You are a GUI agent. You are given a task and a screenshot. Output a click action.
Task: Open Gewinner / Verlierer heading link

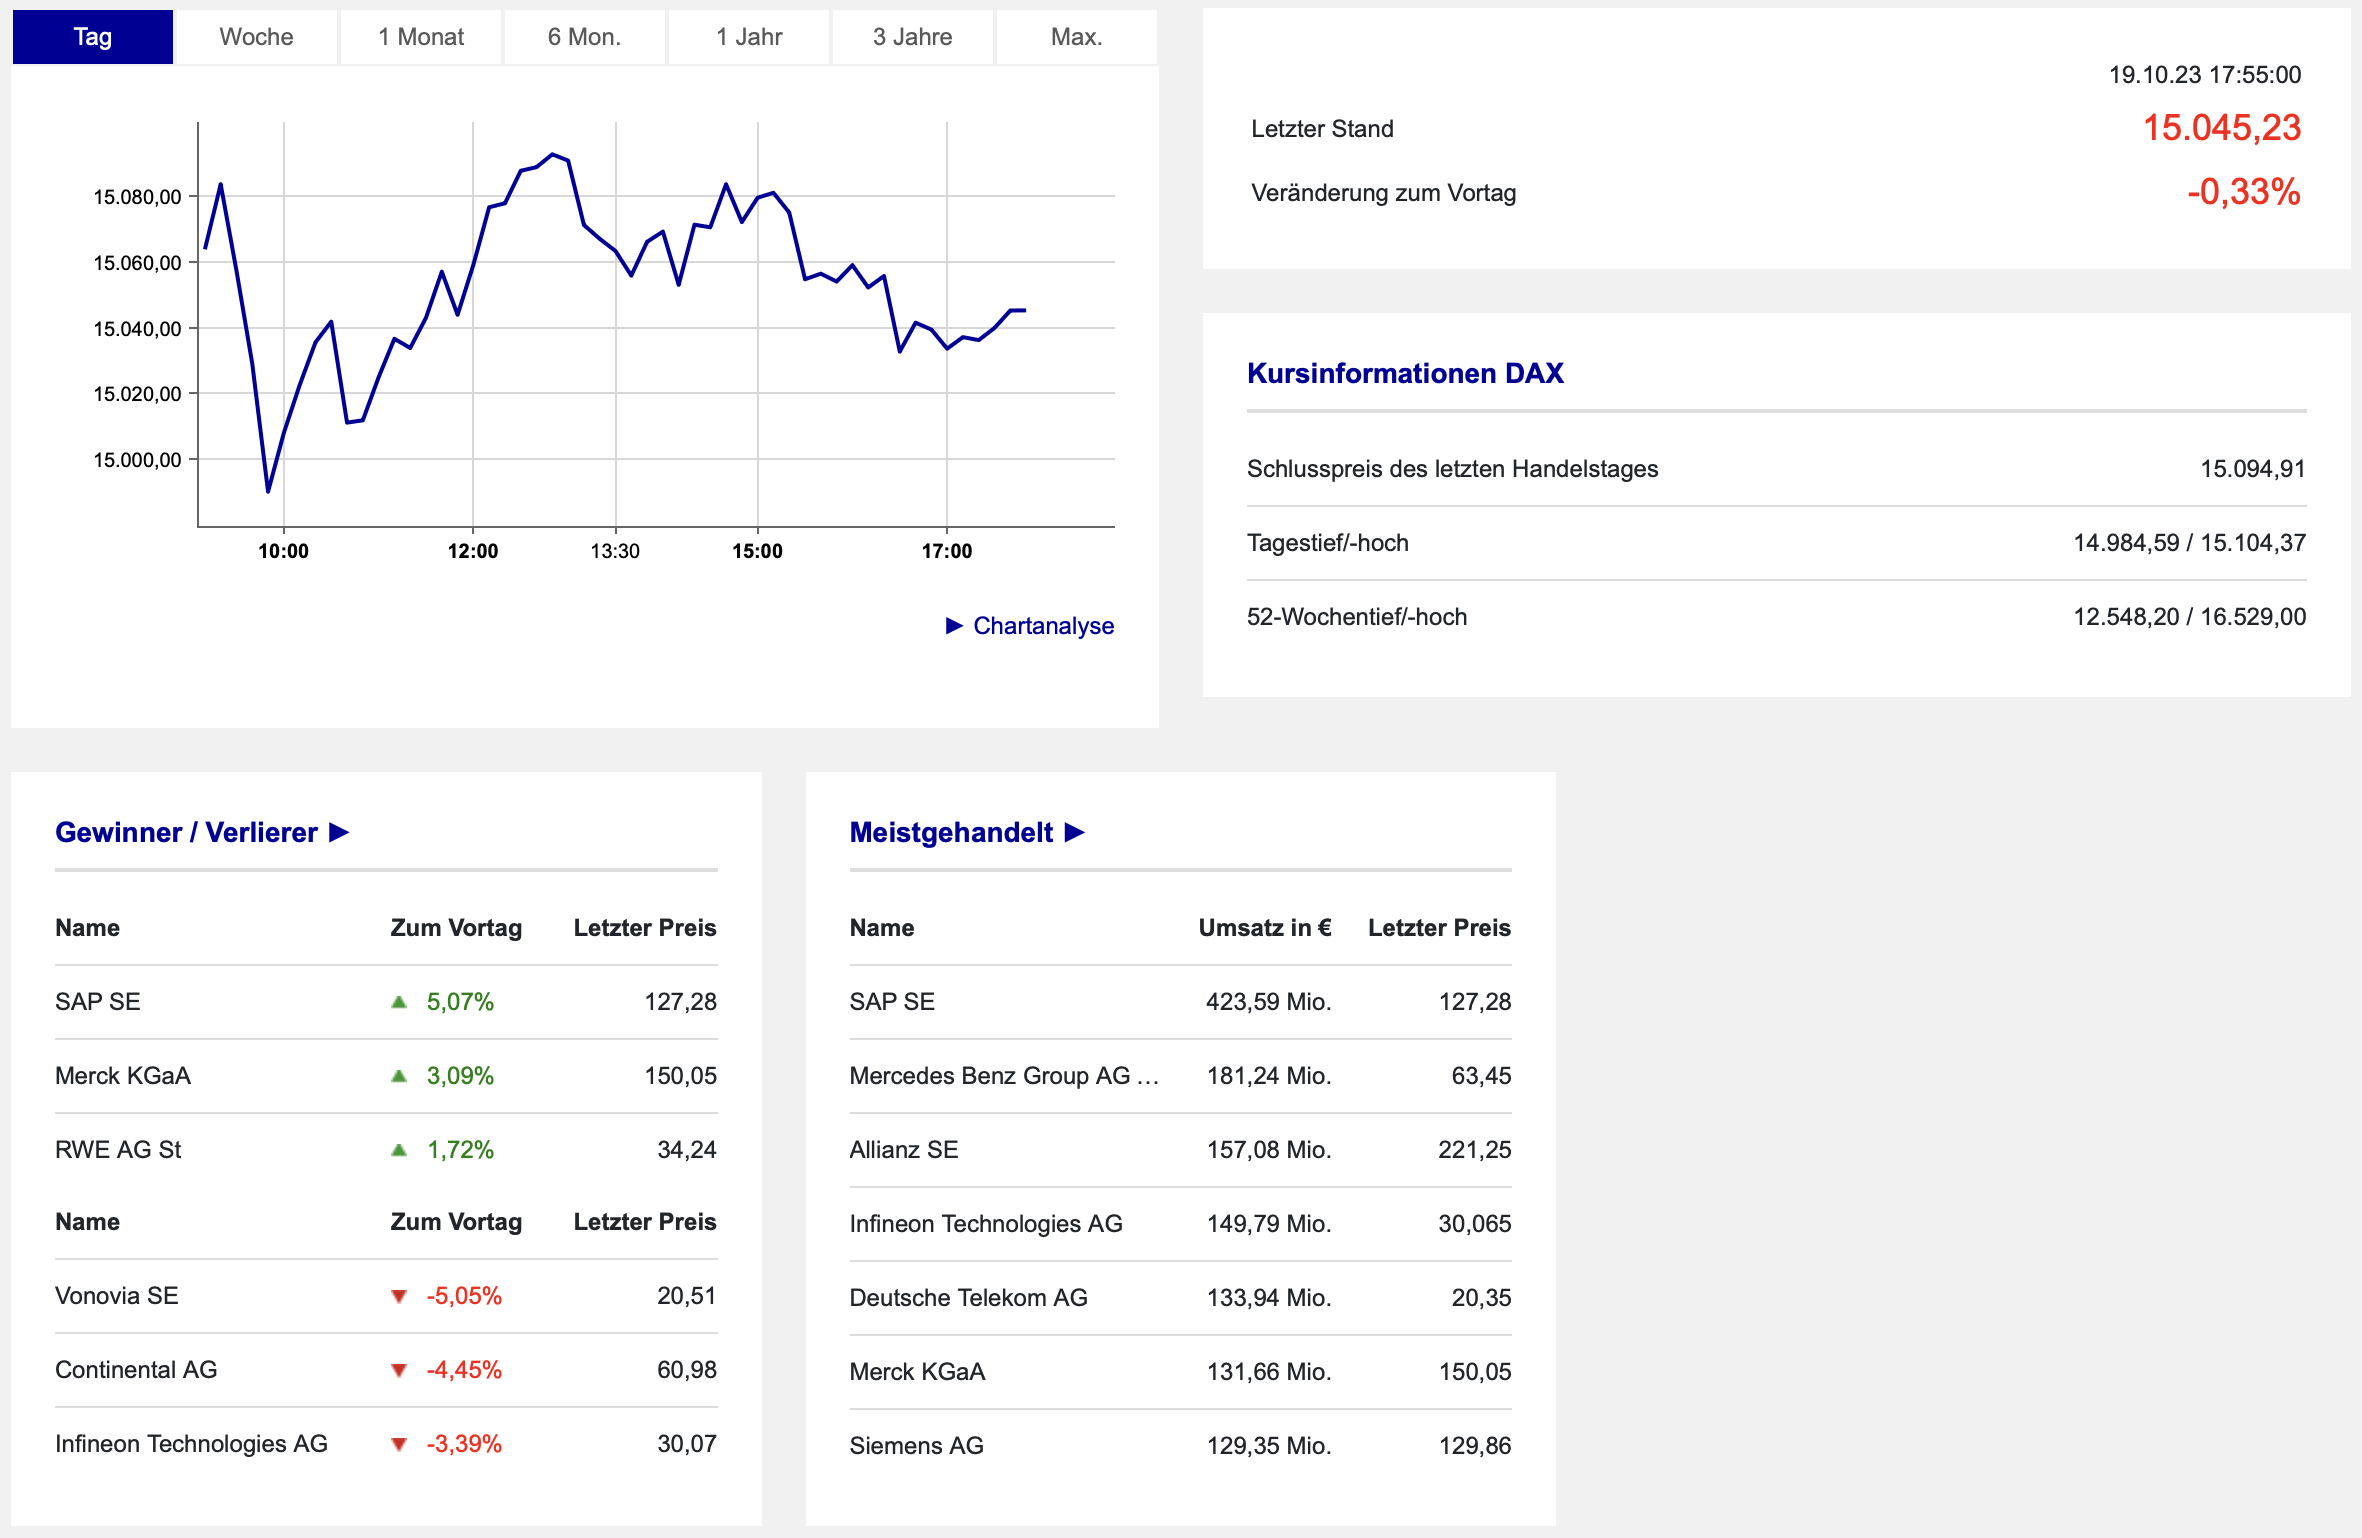[x=186, y=833]
